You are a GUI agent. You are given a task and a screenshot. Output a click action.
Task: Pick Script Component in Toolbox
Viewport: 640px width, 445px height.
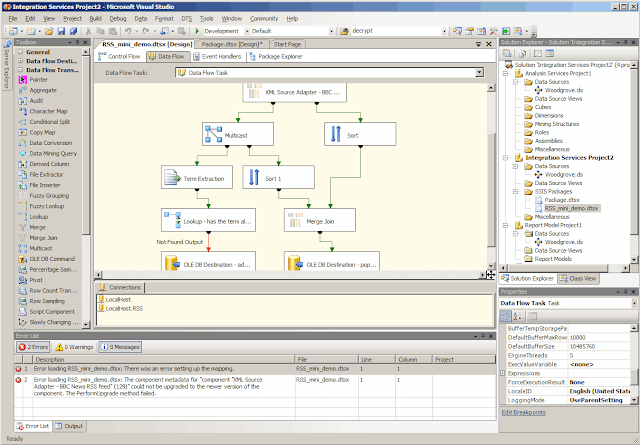pos(52,312)
